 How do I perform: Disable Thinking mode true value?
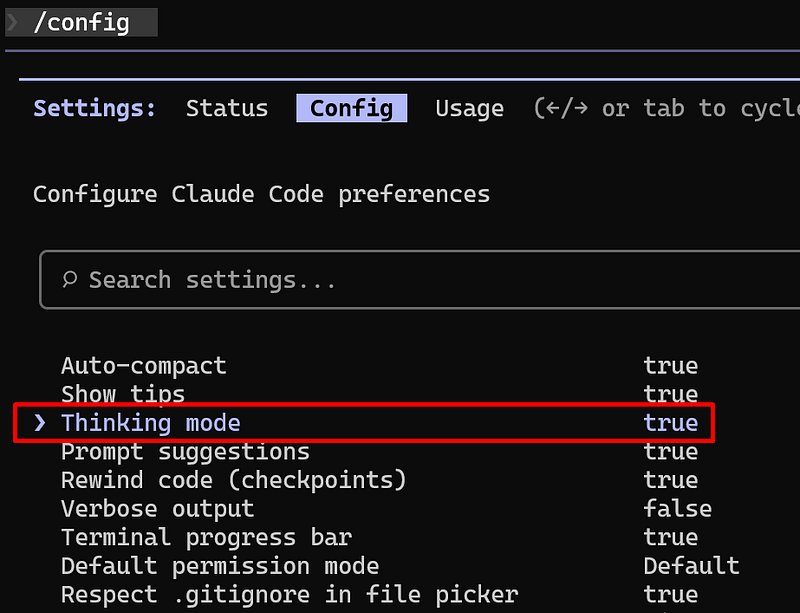point(670,423)
